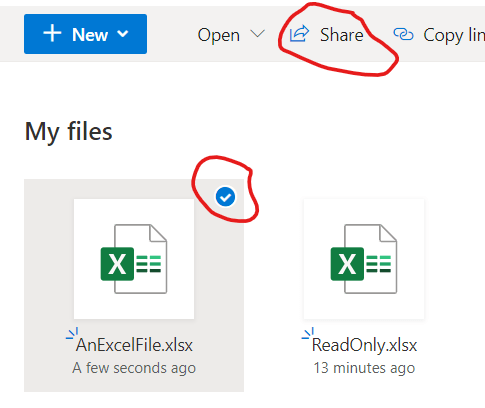Screen dimensions: 485x408
Task: Click the My files heading
Action: [69, 132]
